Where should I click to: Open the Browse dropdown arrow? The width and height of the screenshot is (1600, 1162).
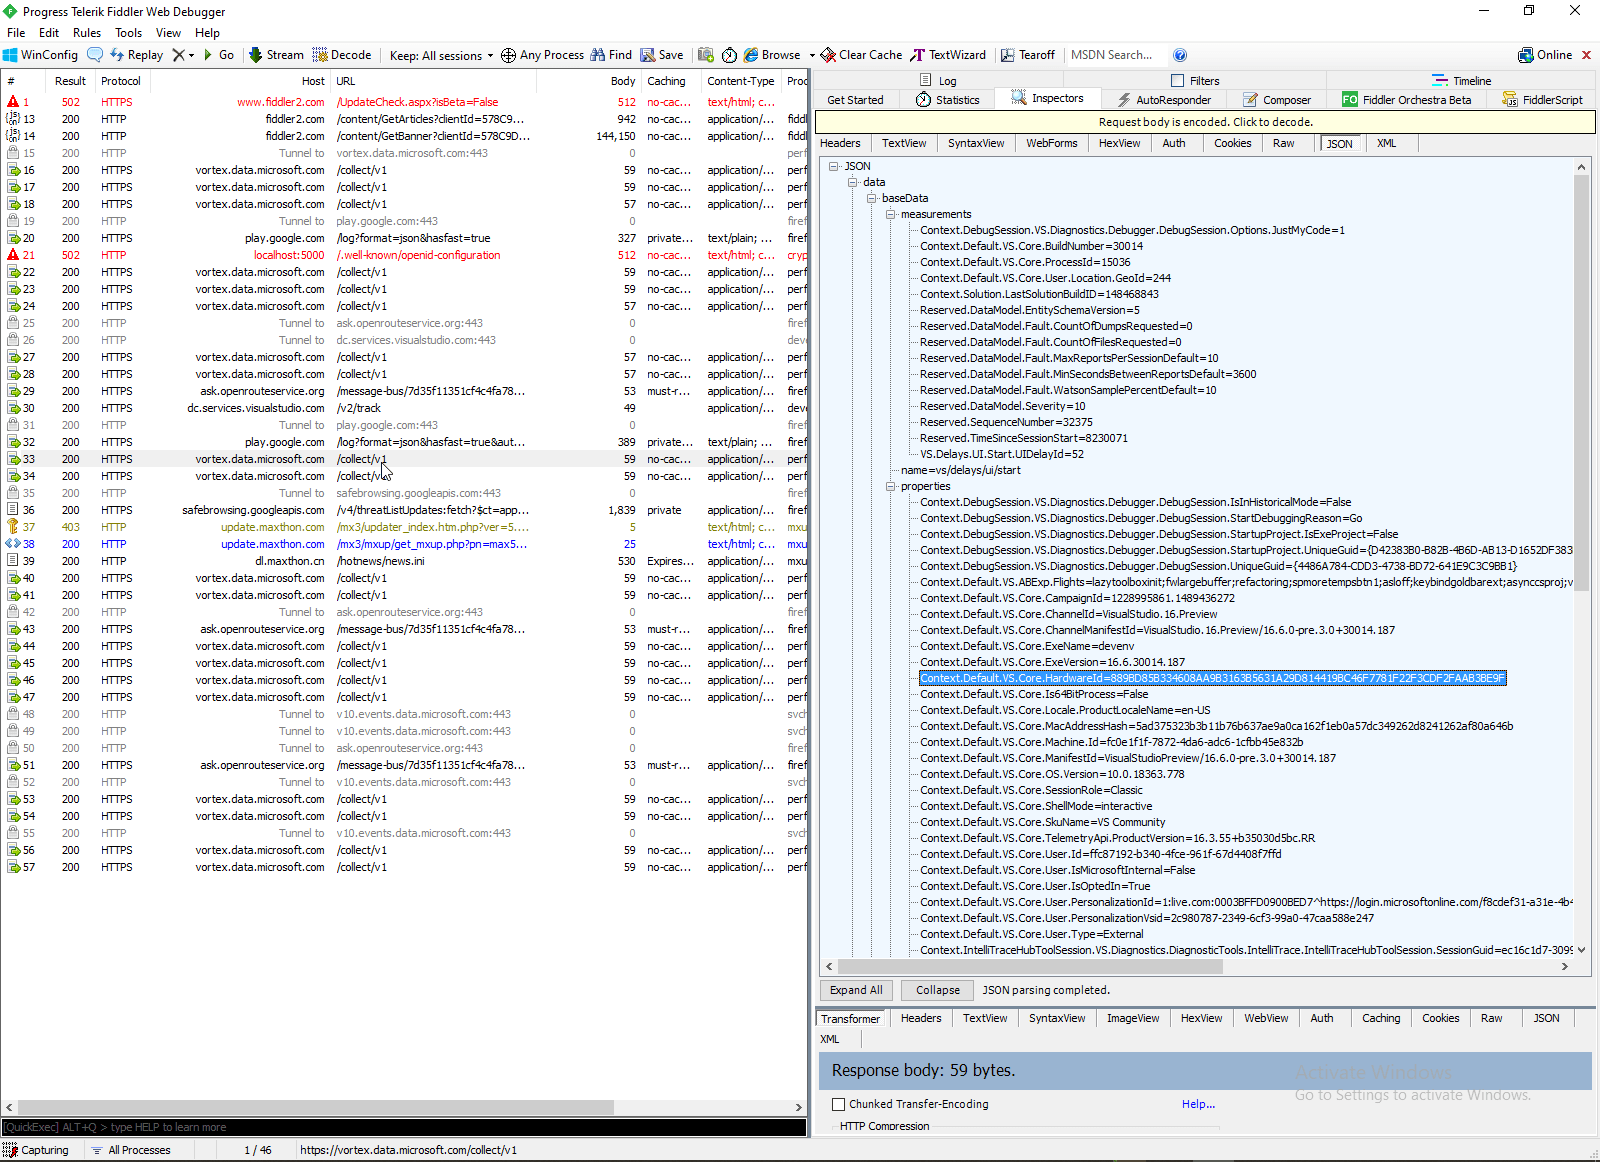812,55
